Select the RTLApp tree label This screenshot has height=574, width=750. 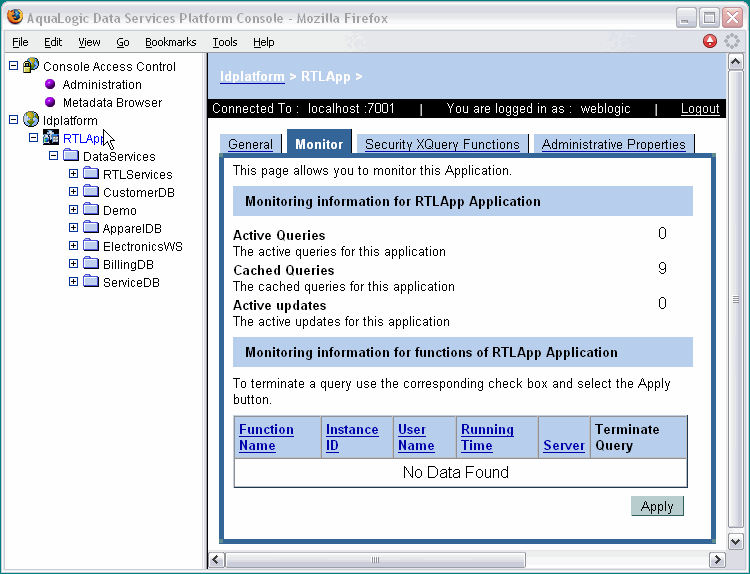[x=83, y=138]
